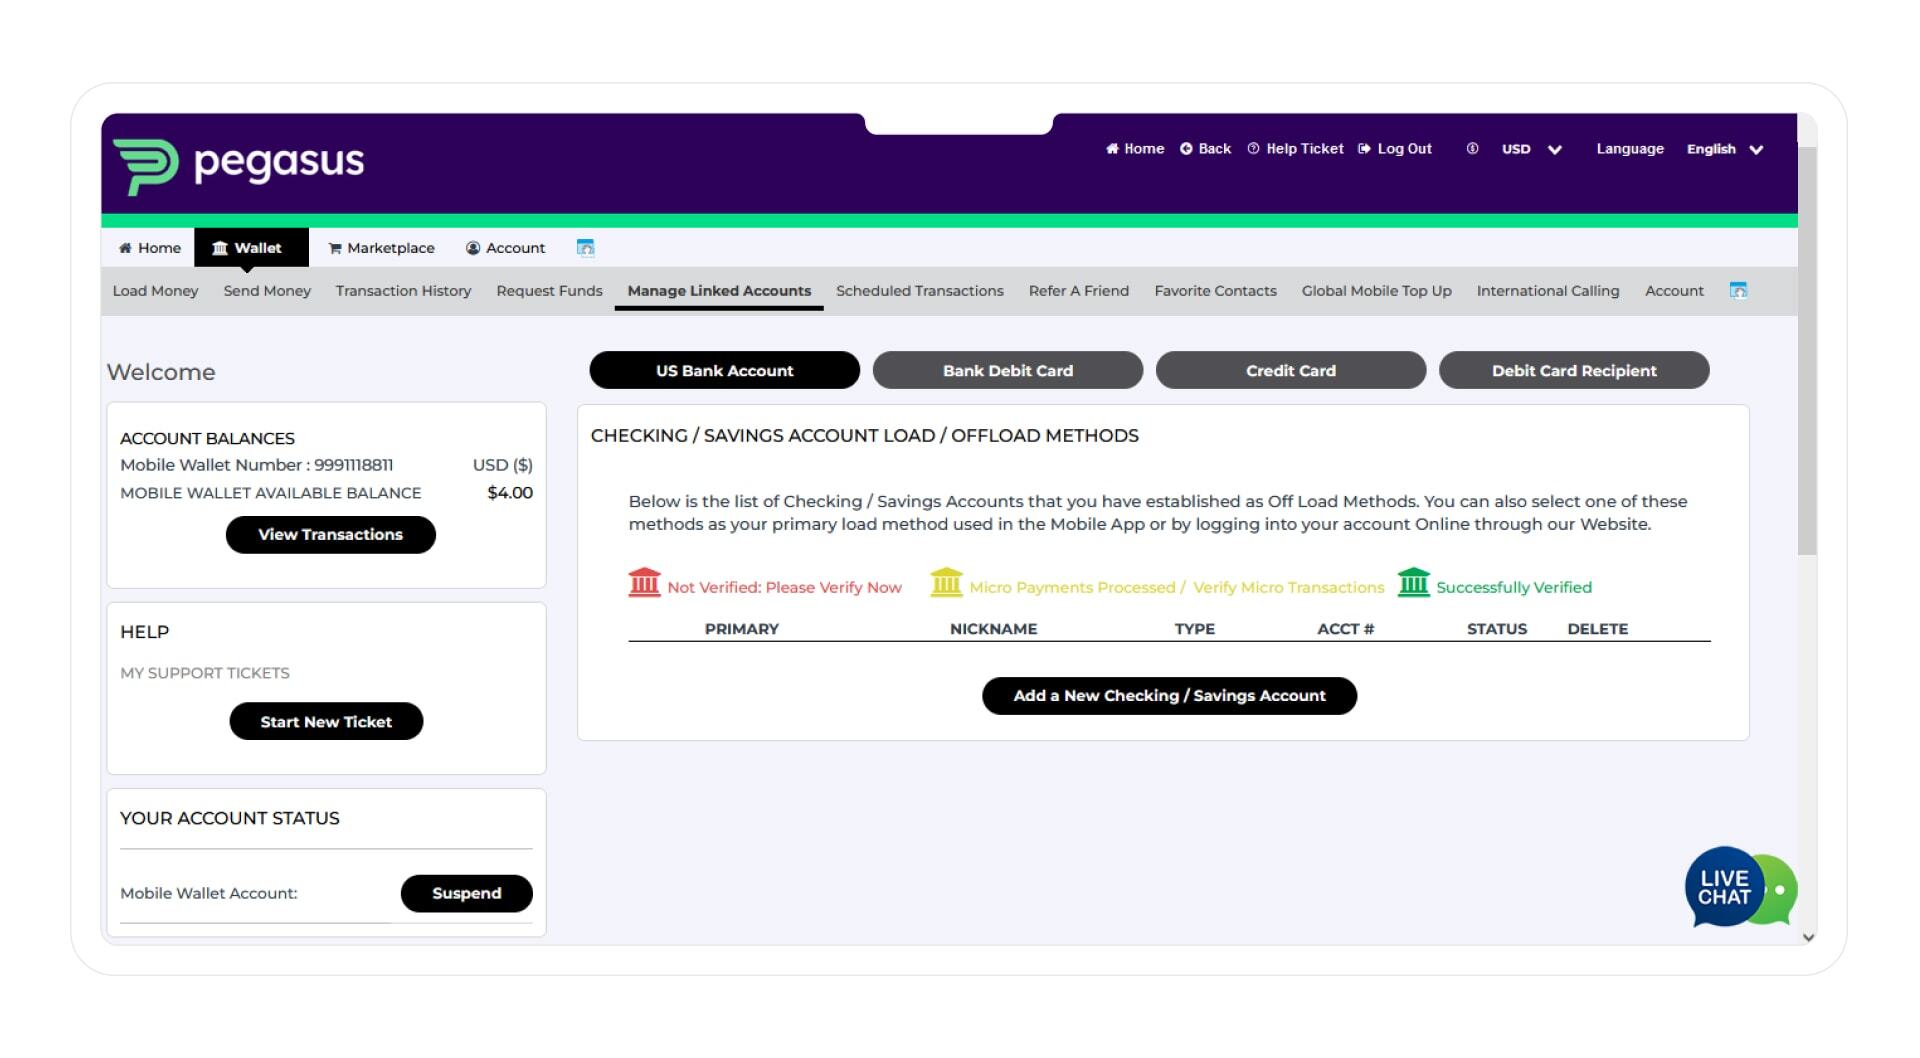Select the Bank Debit Card pill

1007,370
